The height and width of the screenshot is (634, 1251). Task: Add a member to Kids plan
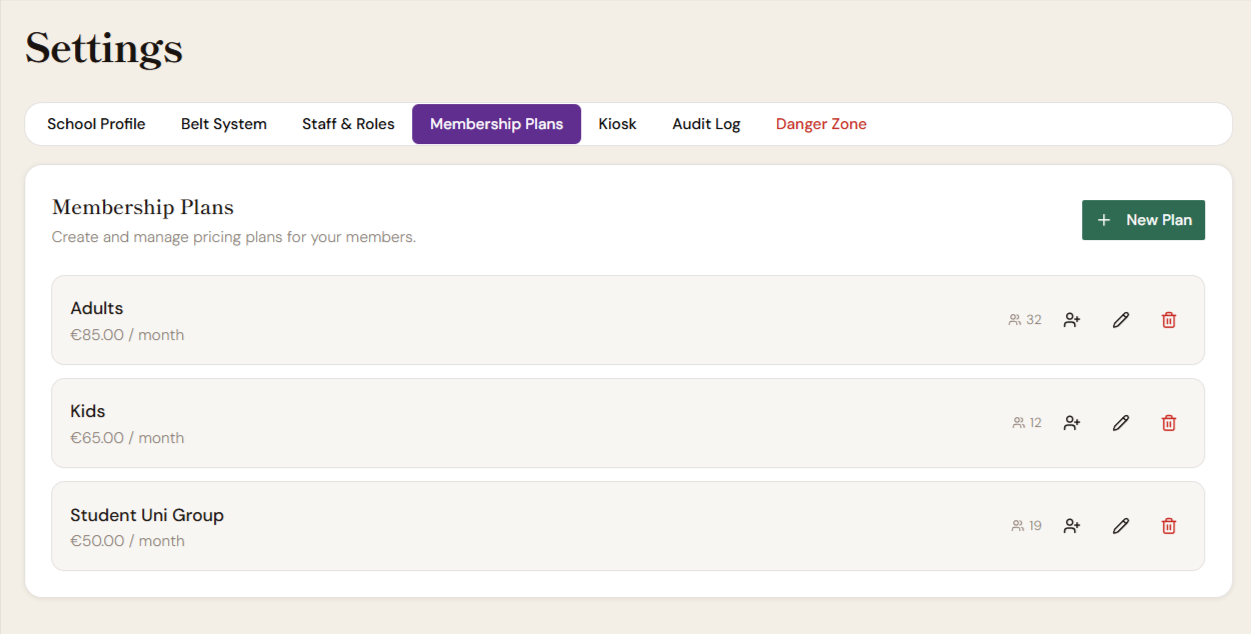point(1072,423)
